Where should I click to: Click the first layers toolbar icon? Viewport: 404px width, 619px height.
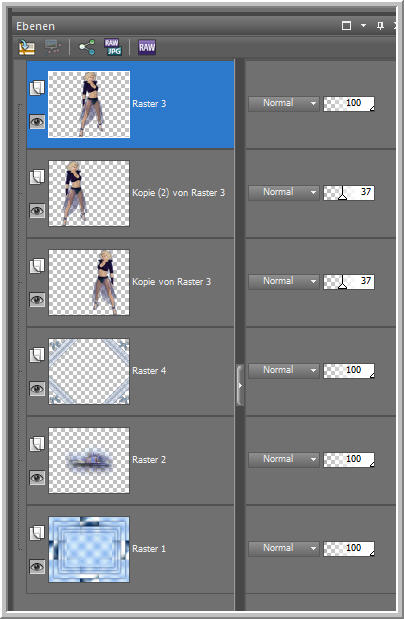(27, 47)
